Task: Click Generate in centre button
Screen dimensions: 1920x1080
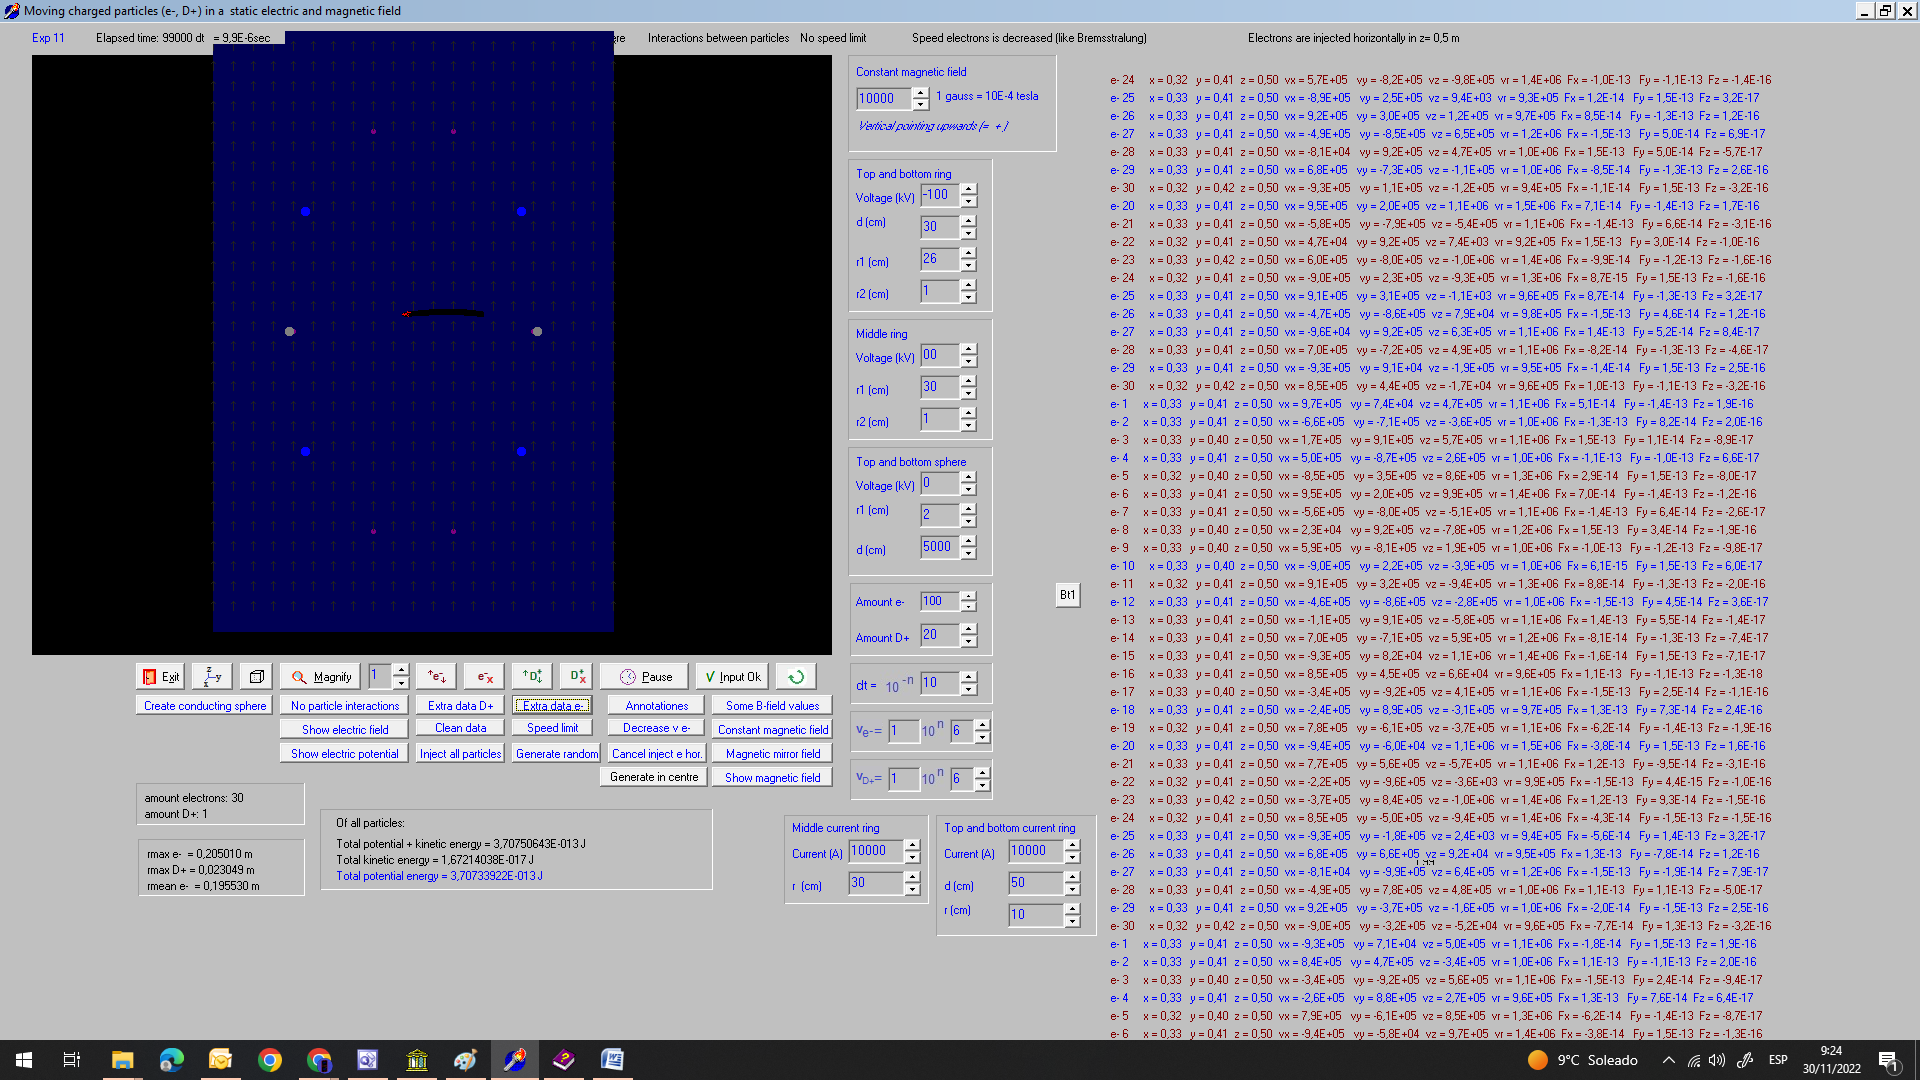Action: 654,777
